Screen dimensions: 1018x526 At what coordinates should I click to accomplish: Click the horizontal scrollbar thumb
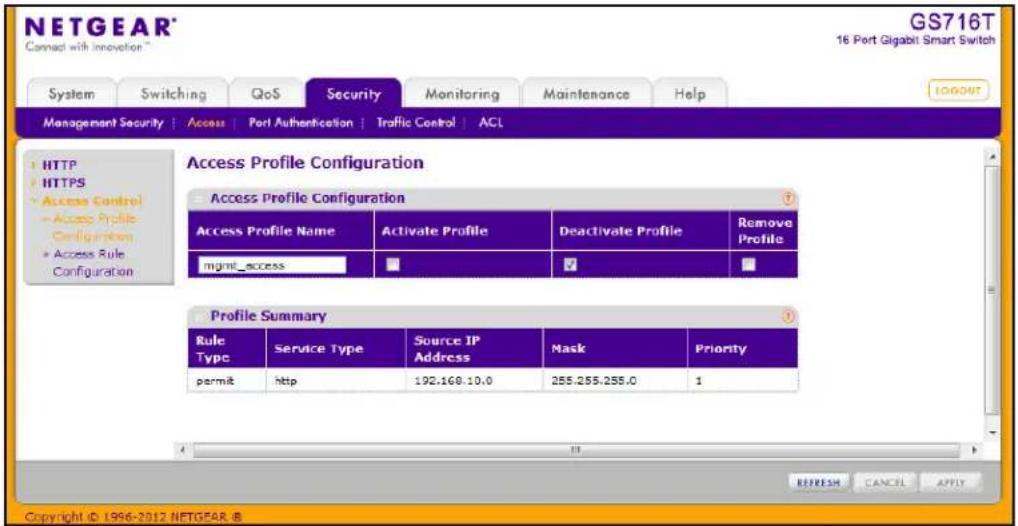[575, 449]
